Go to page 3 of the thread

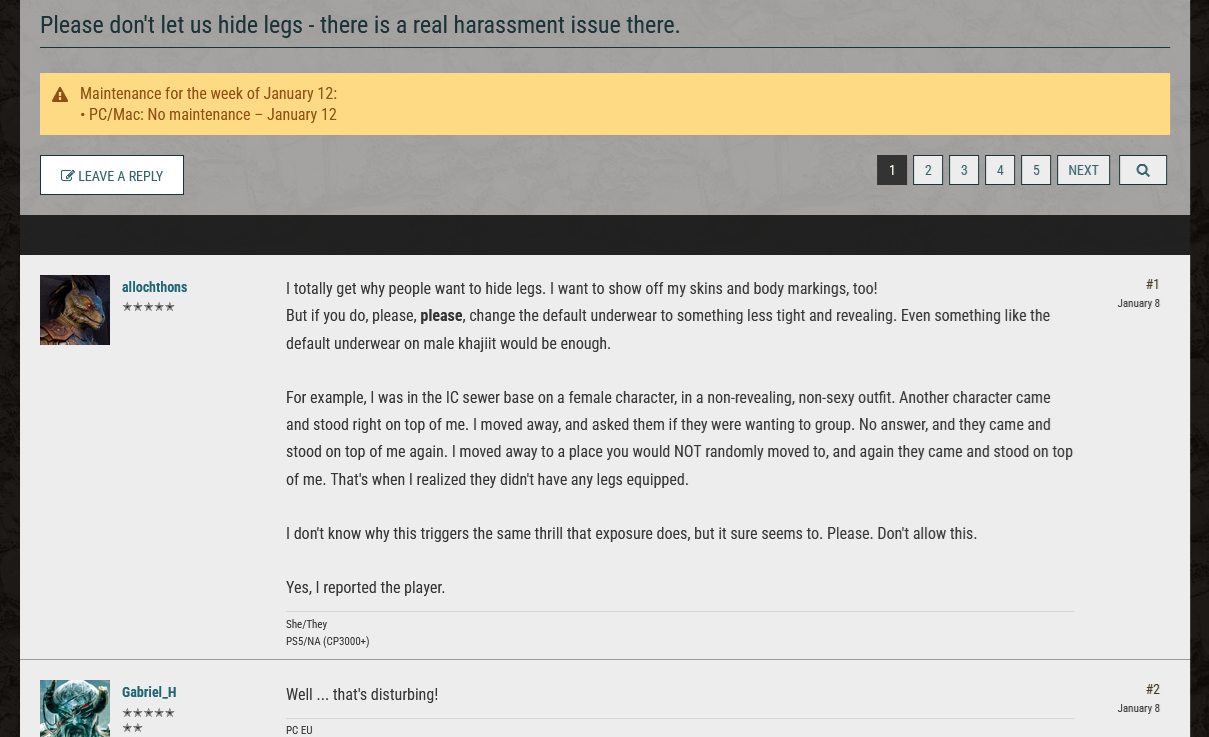(x=964, y=170)
